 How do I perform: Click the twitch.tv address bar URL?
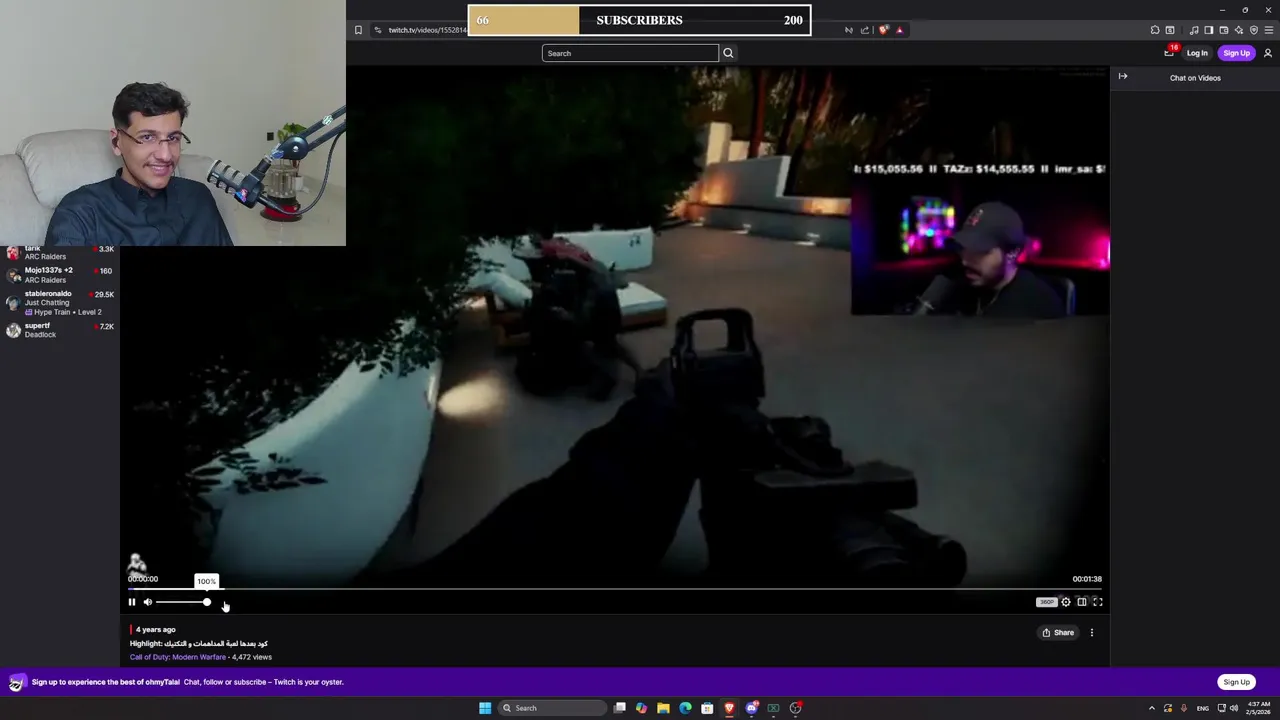(x=427, y=30)
